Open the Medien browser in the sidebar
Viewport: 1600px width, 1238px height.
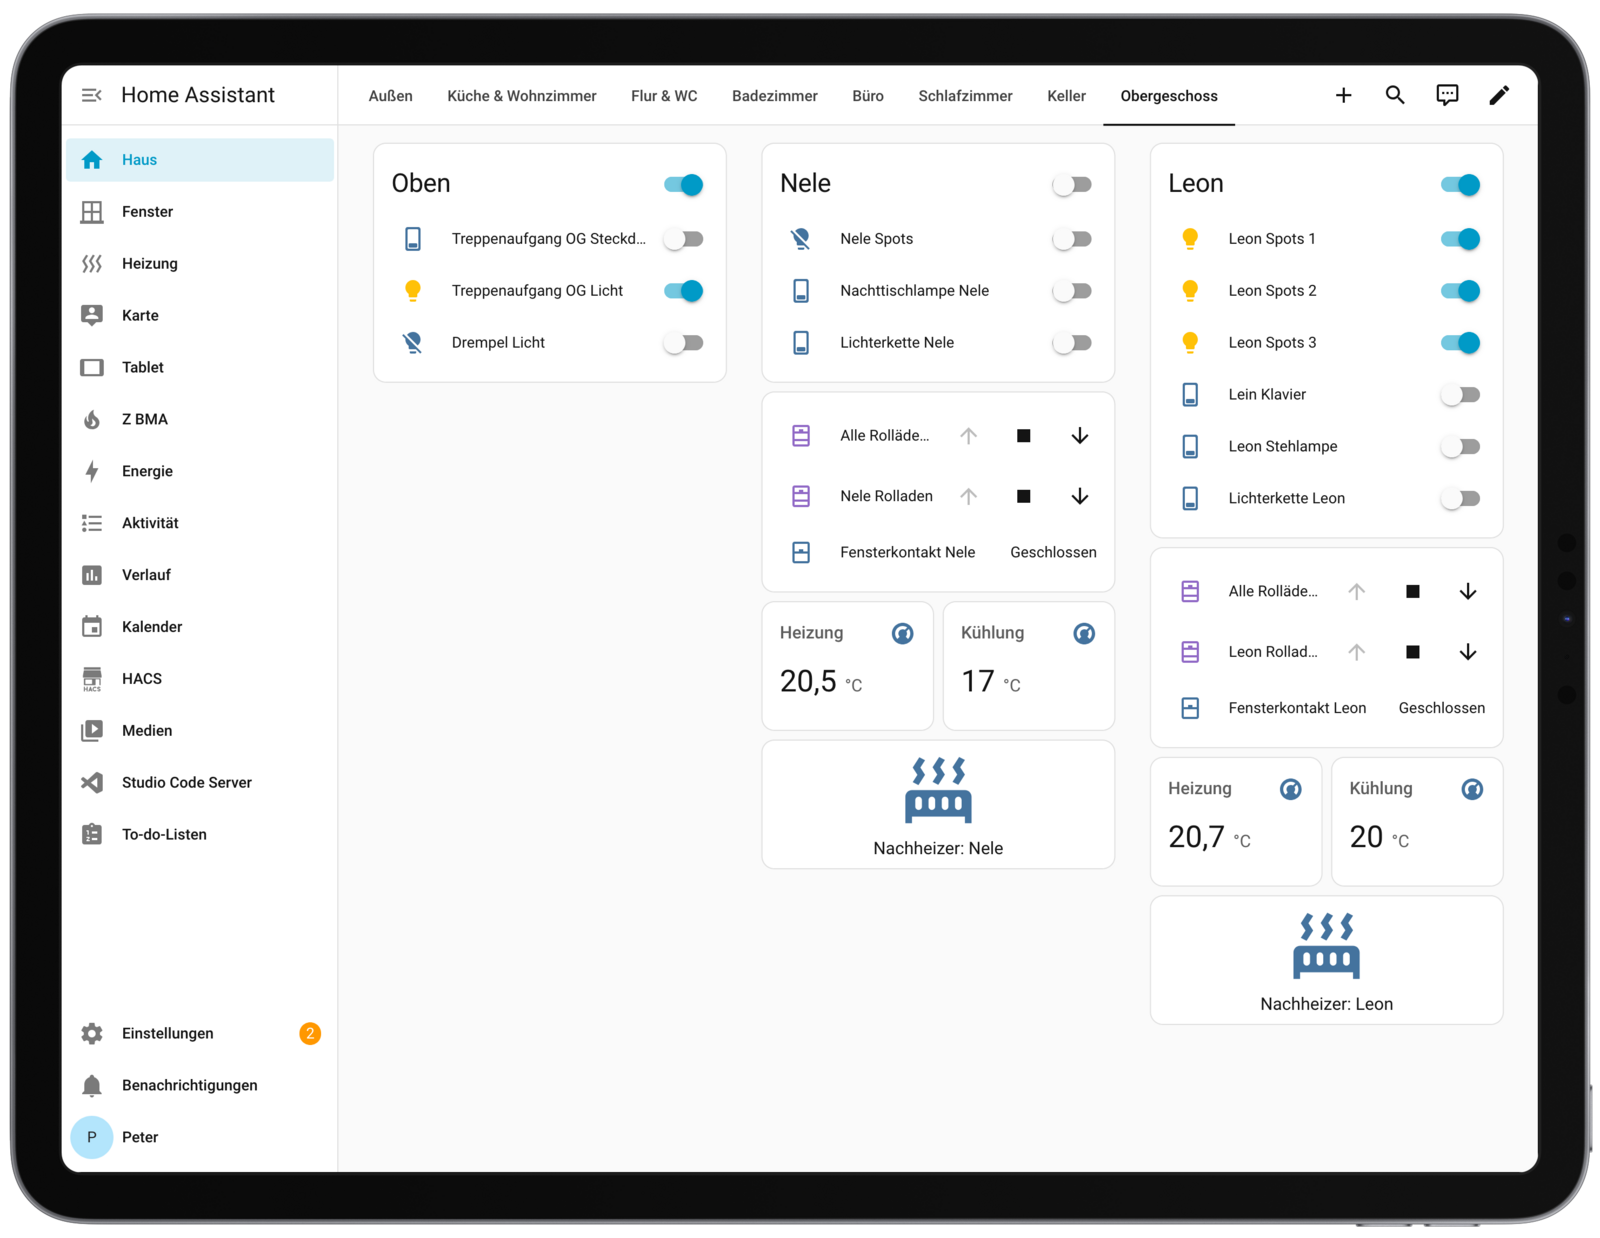coord(146,730)
